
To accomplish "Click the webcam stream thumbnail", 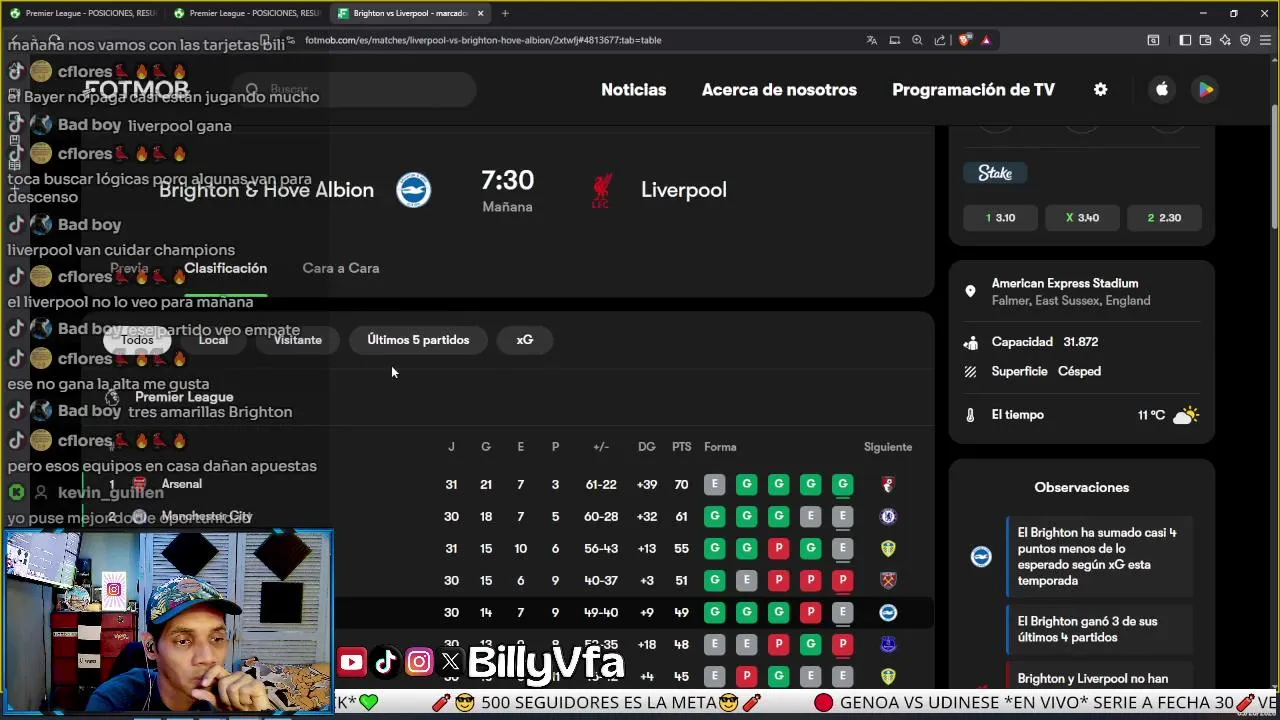I will (168, 622).
